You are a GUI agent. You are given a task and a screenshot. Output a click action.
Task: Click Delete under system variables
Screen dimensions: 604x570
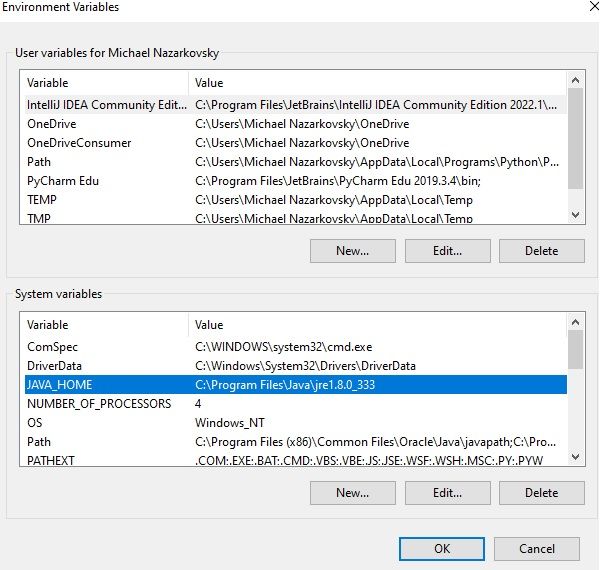pyautogui.click(x=541, y=493)
